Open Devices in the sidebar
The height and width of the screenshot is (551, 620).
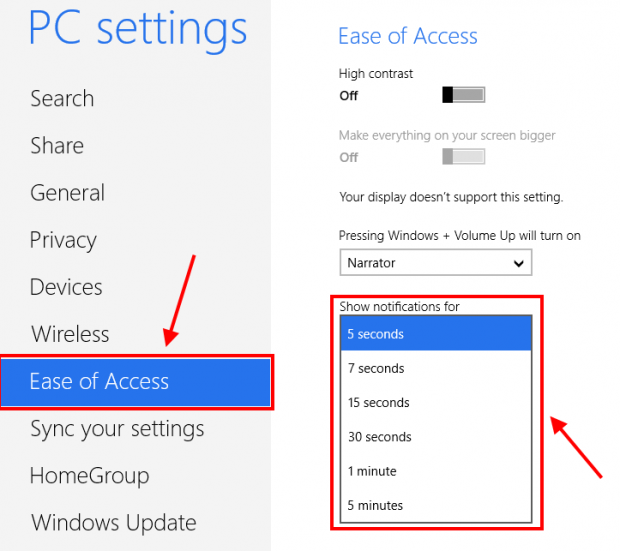66,287
